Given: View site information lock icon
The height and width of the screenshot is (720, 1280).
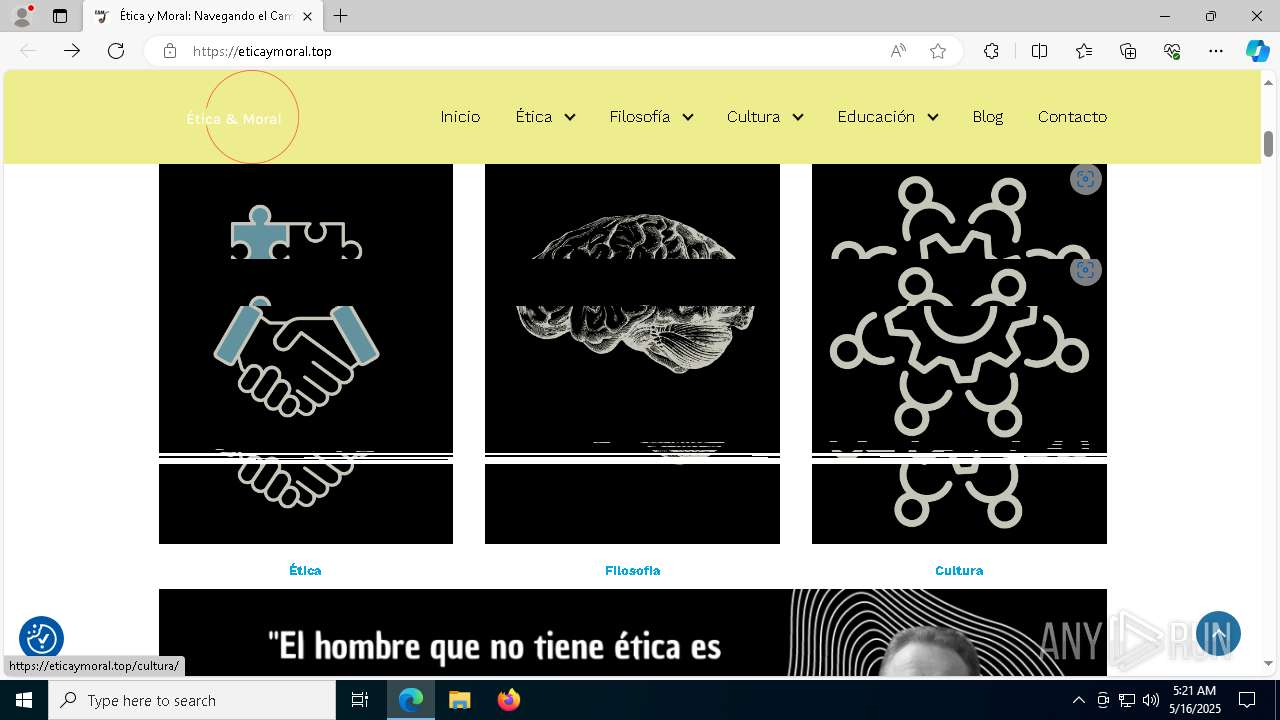Looking at the screenshot, I should click(x=170, y=51).
